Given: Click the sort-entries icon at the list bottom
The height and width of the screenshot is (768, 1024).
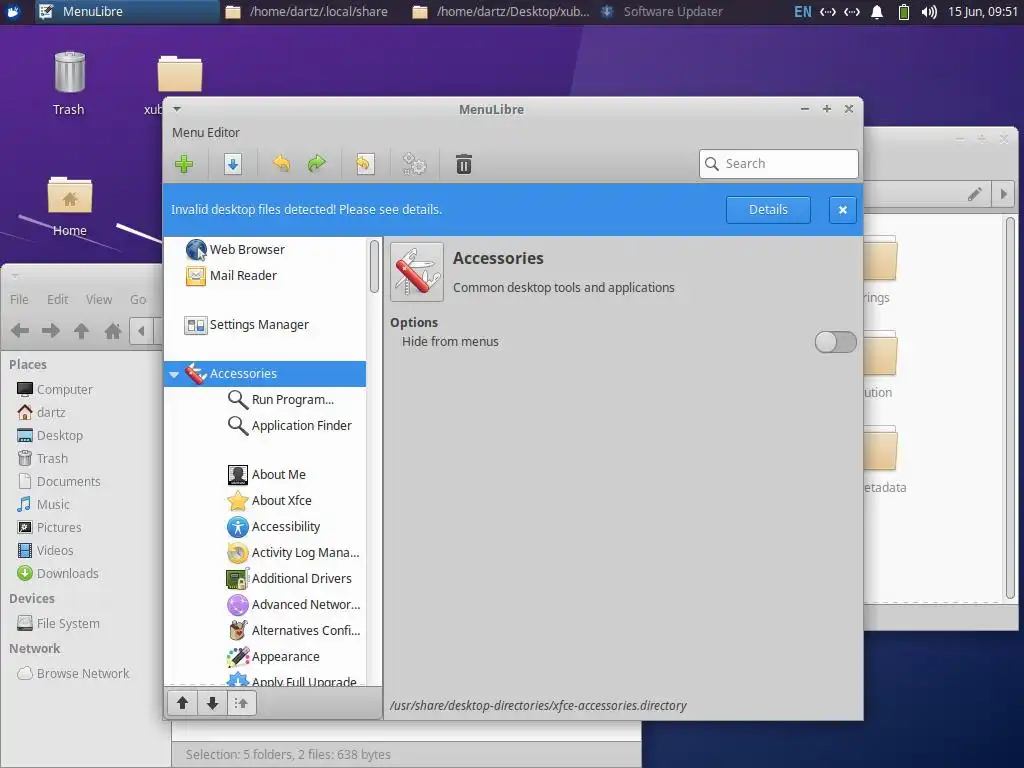Looking at the screenshot, I should coord(242,703).
